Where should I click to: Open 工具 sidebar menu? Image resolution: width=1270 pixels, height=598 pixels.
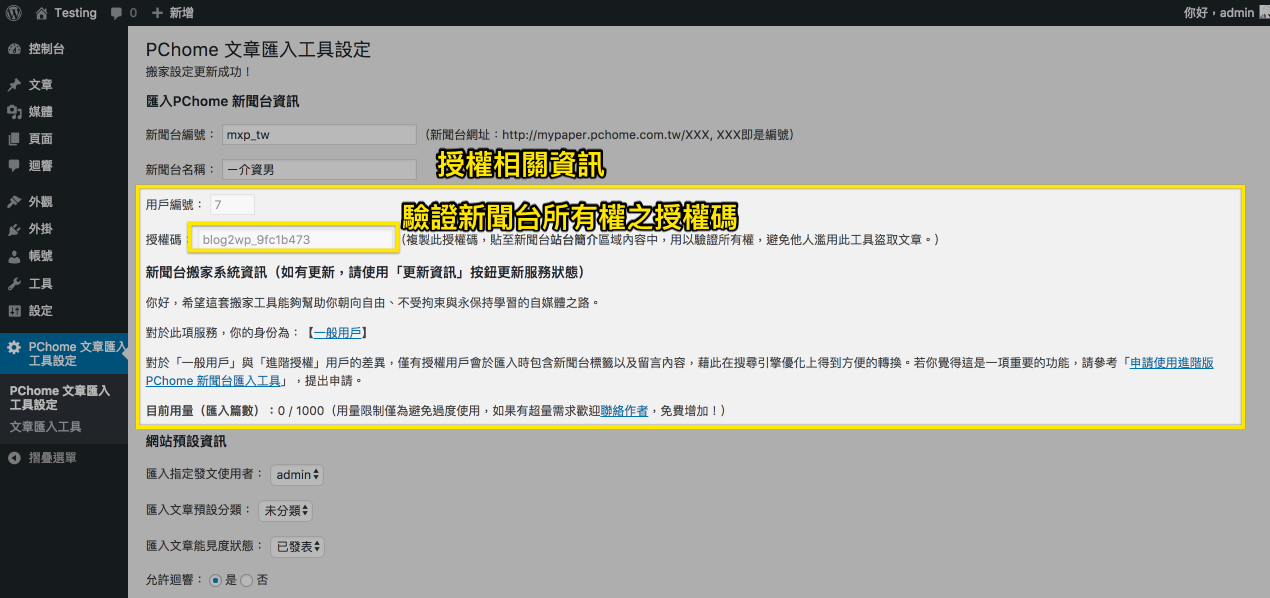tap(64, 284)
